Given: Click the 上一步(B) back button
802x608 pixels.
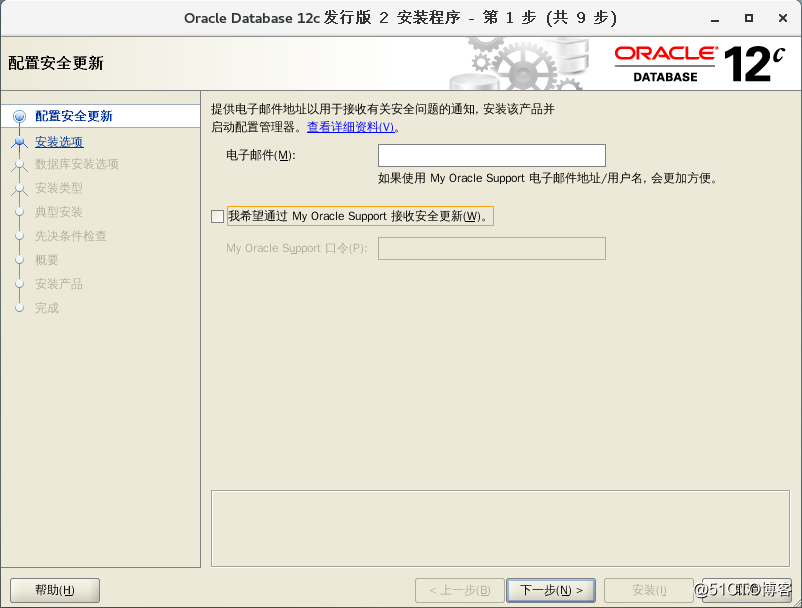Looking at the screenshot, I should 460,591.
